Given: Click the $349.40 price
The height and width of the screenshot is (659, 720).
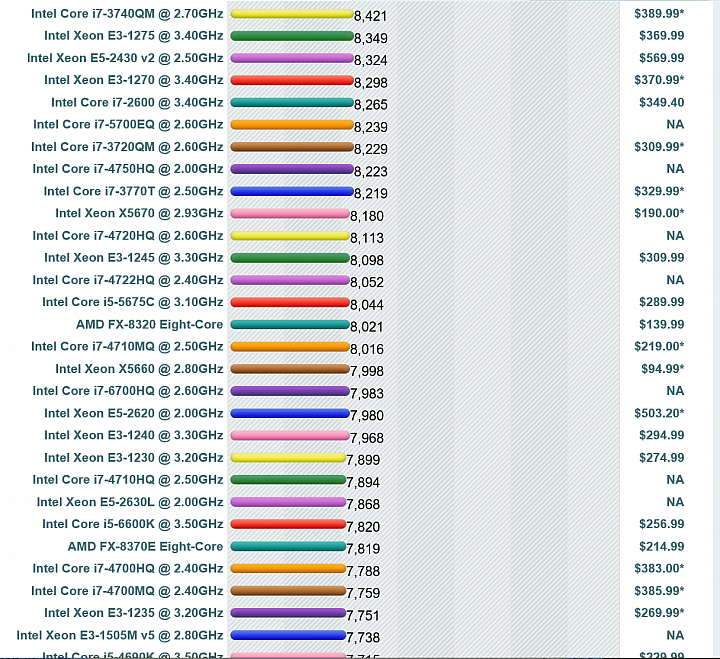Looking at the screenshot, I should pyautogui.click(x=662, y=102).
